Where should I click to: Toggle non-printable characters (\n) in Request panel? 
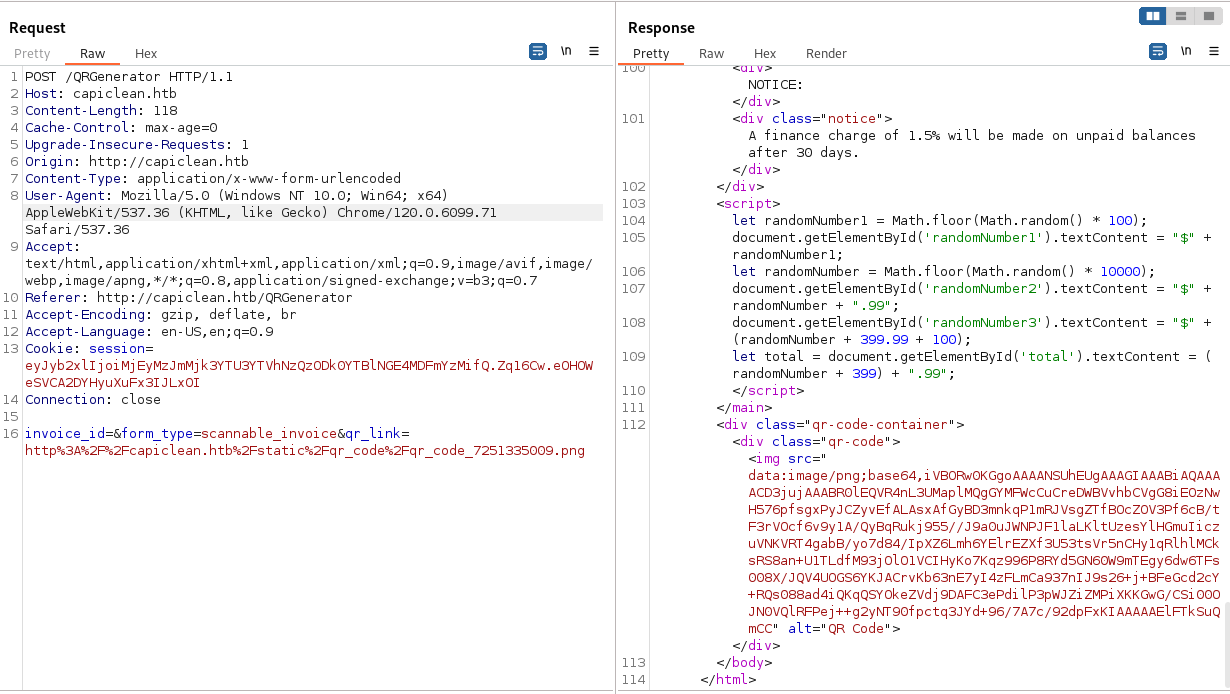pos(566,51)
